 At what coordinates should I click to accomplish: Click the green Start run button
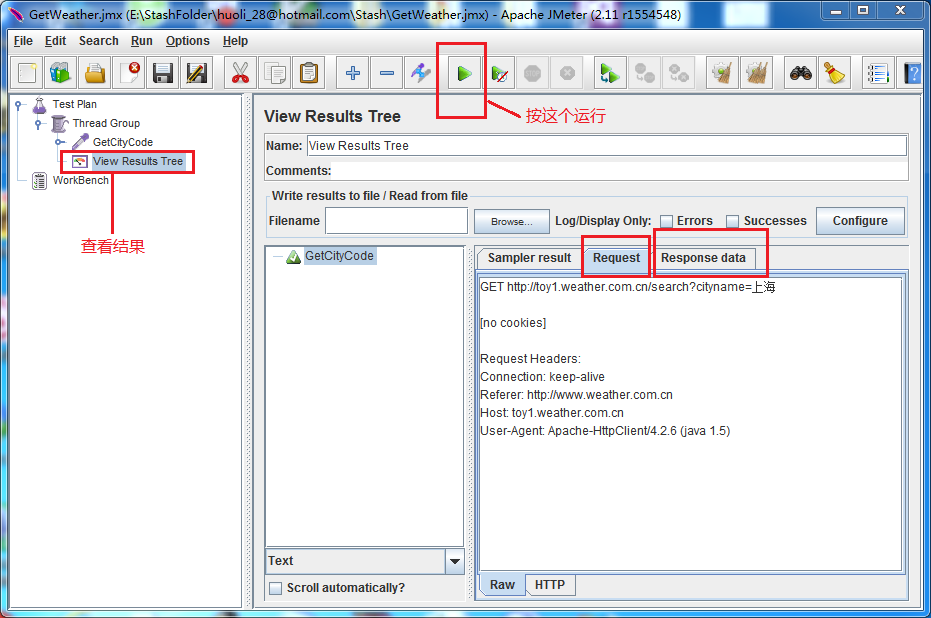point(464,73)
